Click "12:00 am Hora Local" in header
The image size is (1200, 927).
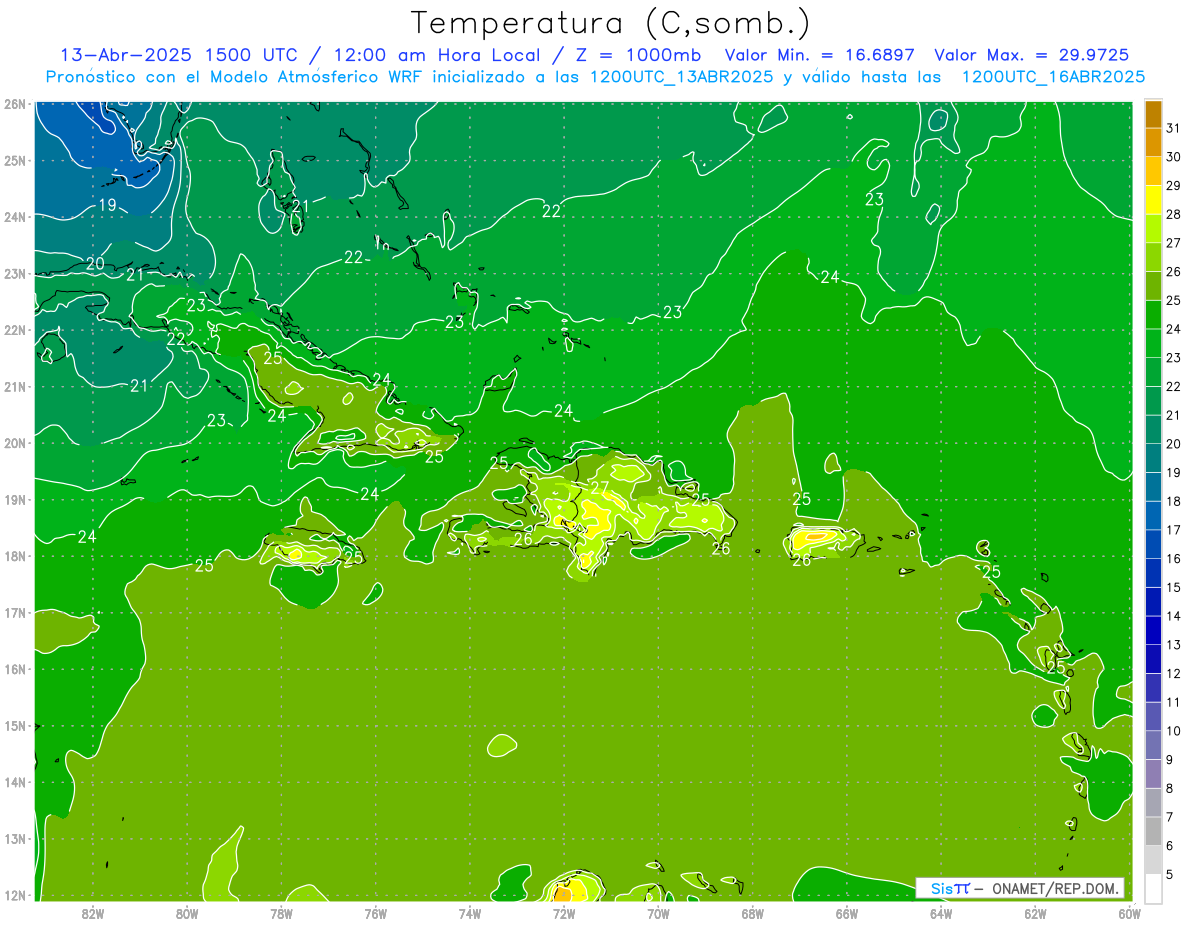coord(436,55)
